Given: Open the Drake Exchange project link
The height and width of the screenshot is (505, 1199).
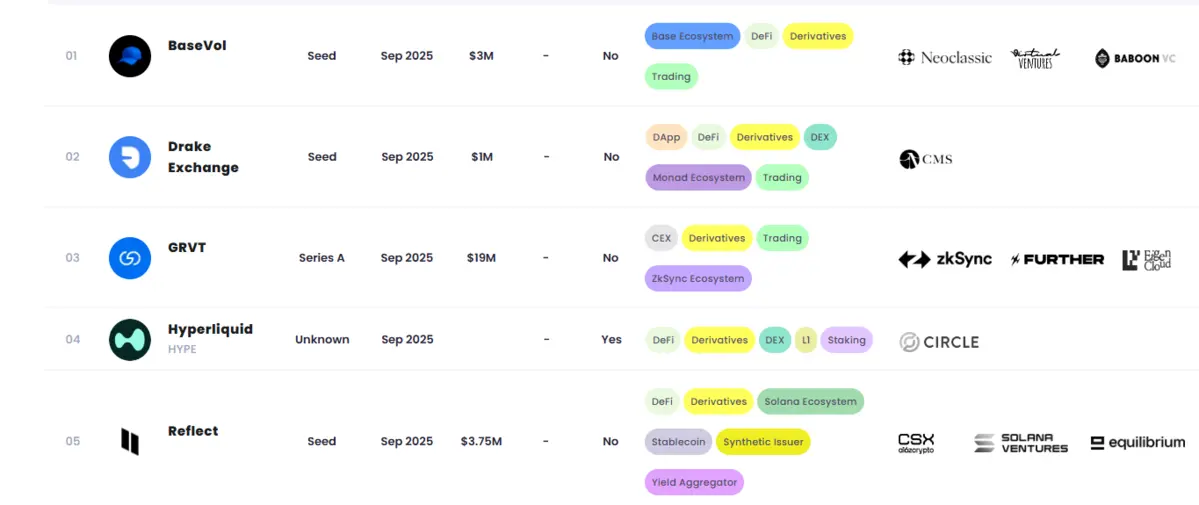Looking at the screenshot, I should (x=203, y=157).
